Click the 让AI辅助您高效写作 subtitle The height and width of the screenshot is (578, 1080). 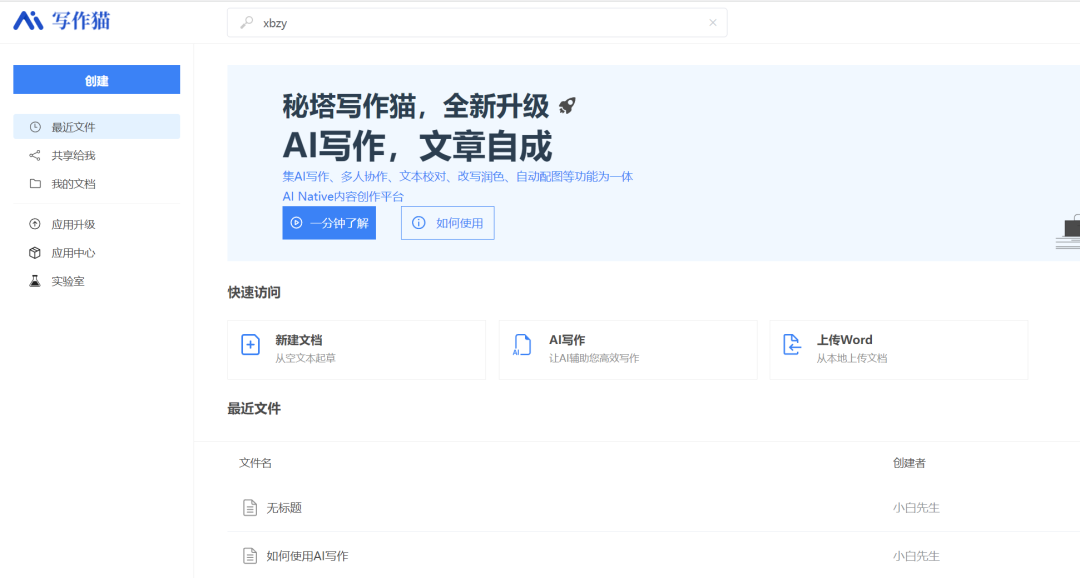[594, 358]
